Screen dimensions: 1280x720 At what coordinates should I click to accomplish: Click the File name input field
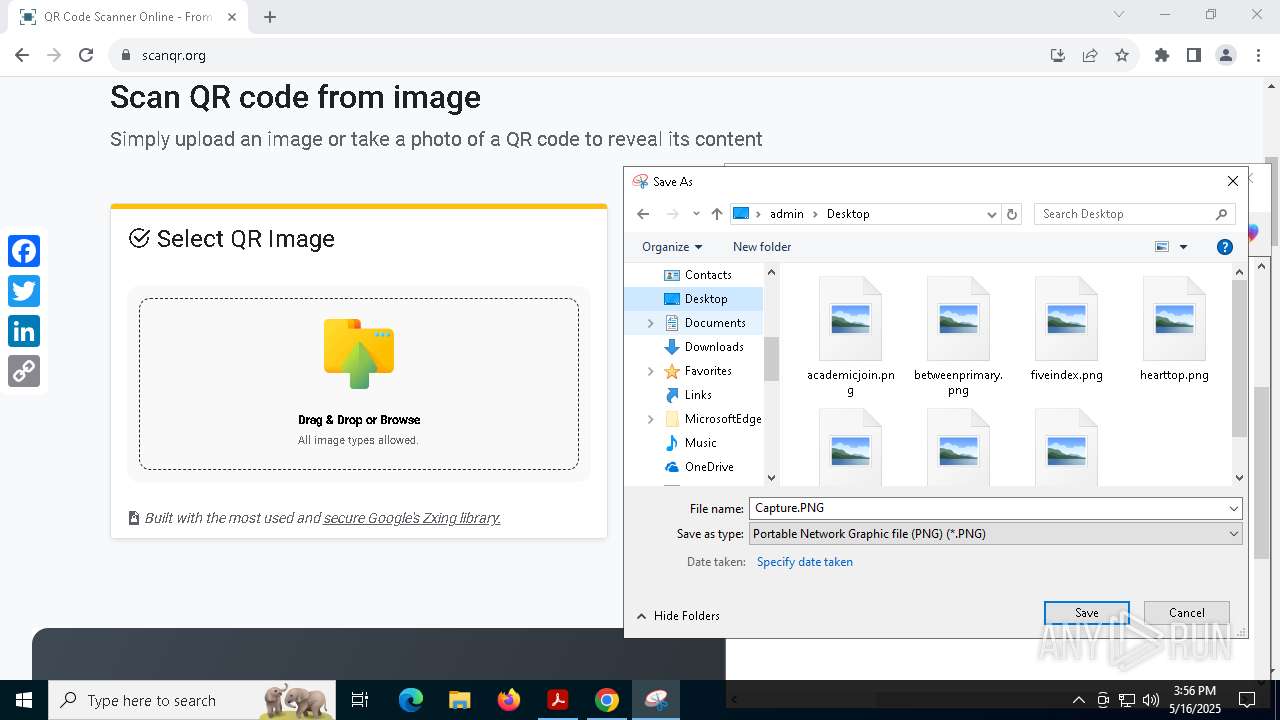[987, 508]
